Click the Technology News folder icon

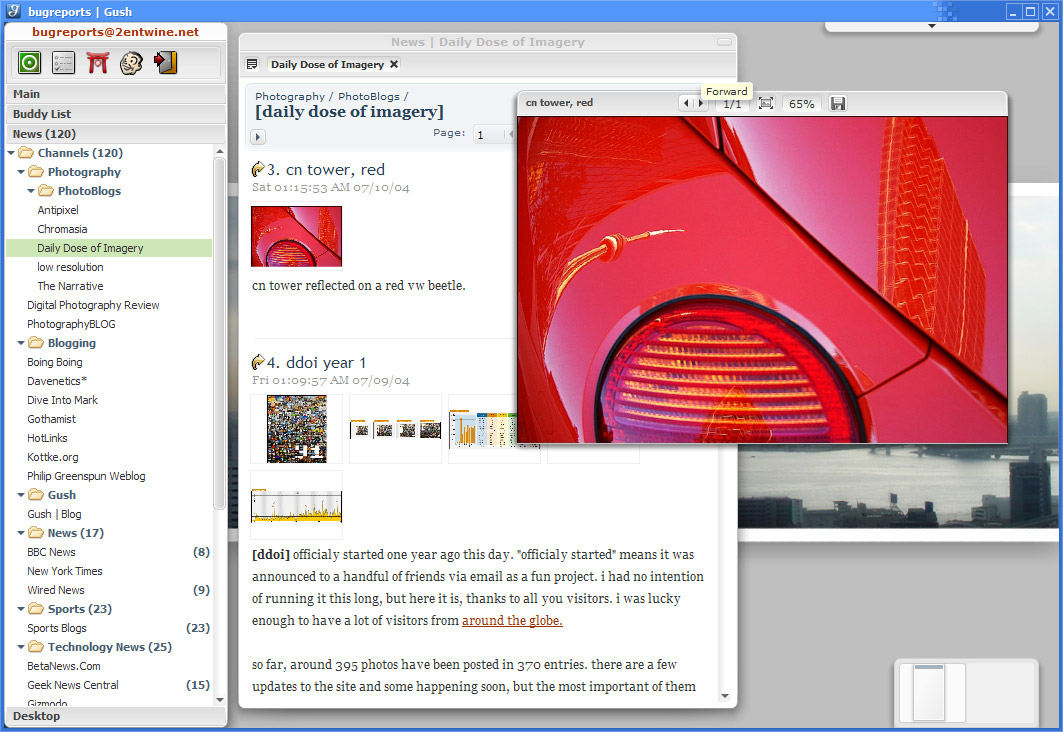[x=37, y=647]
